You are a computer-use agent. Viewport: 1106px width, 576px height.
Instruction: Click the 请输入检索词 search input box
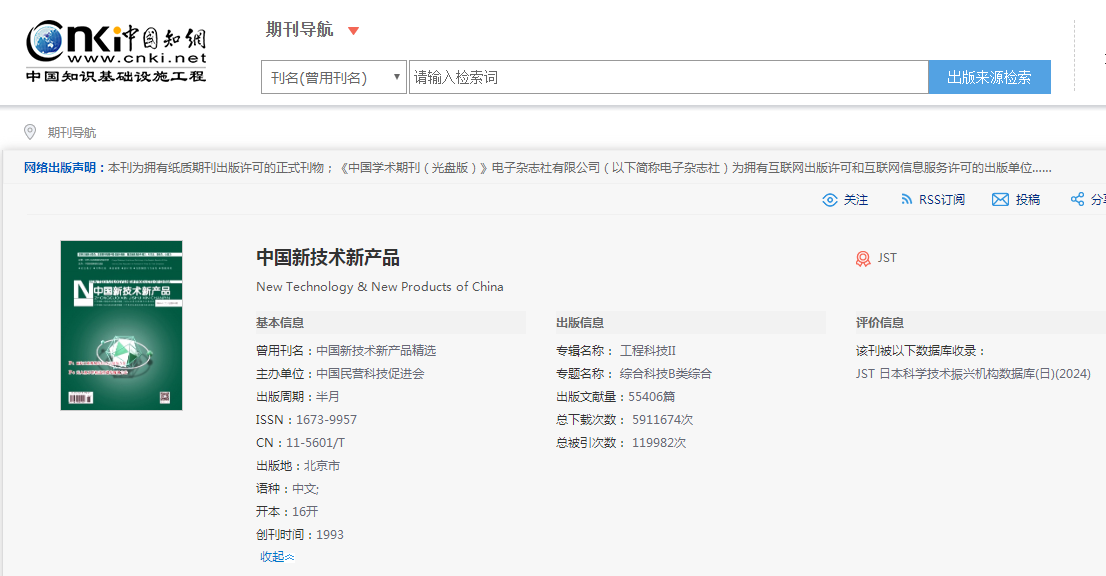668,77
